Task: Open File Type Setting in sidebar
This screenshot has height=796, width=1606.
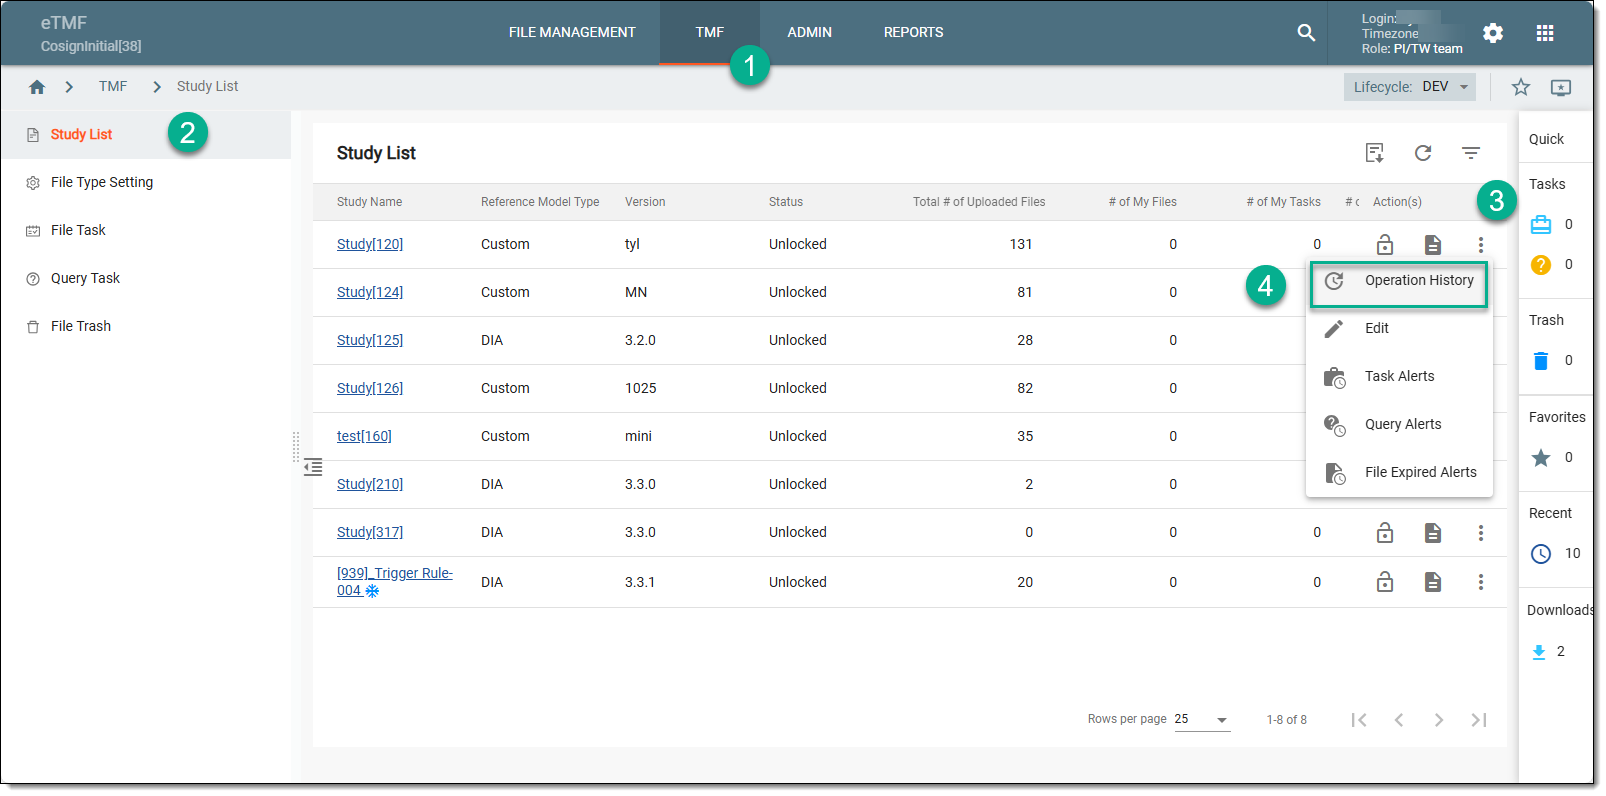Action: 146,182
